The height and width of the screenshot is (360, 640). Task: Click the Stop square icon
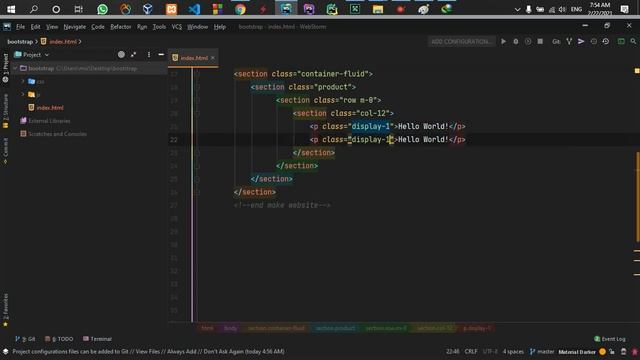(x=540, y=41)
